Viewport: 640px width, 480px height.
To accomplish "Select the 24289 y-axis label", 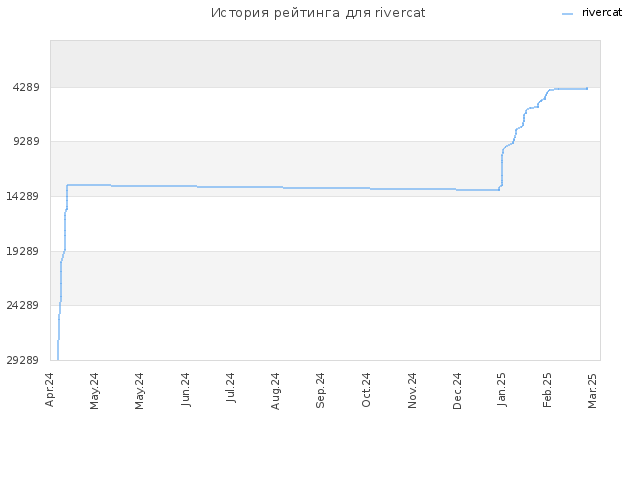I will click(x=22, y=305).
